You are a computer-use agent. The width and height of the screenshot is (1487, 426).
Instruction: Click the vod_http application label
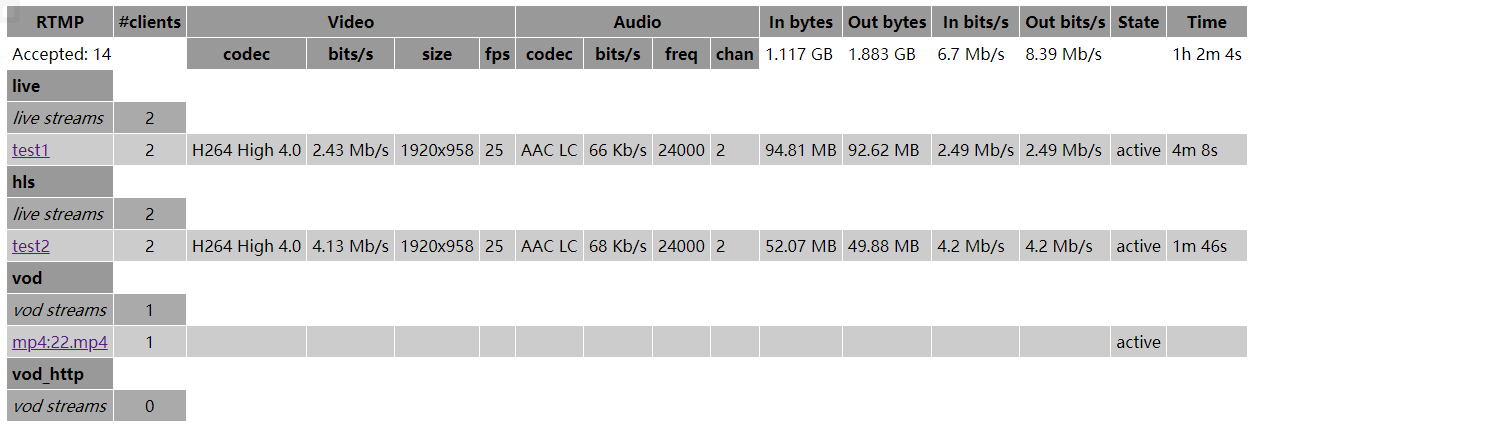coord(48,374)
